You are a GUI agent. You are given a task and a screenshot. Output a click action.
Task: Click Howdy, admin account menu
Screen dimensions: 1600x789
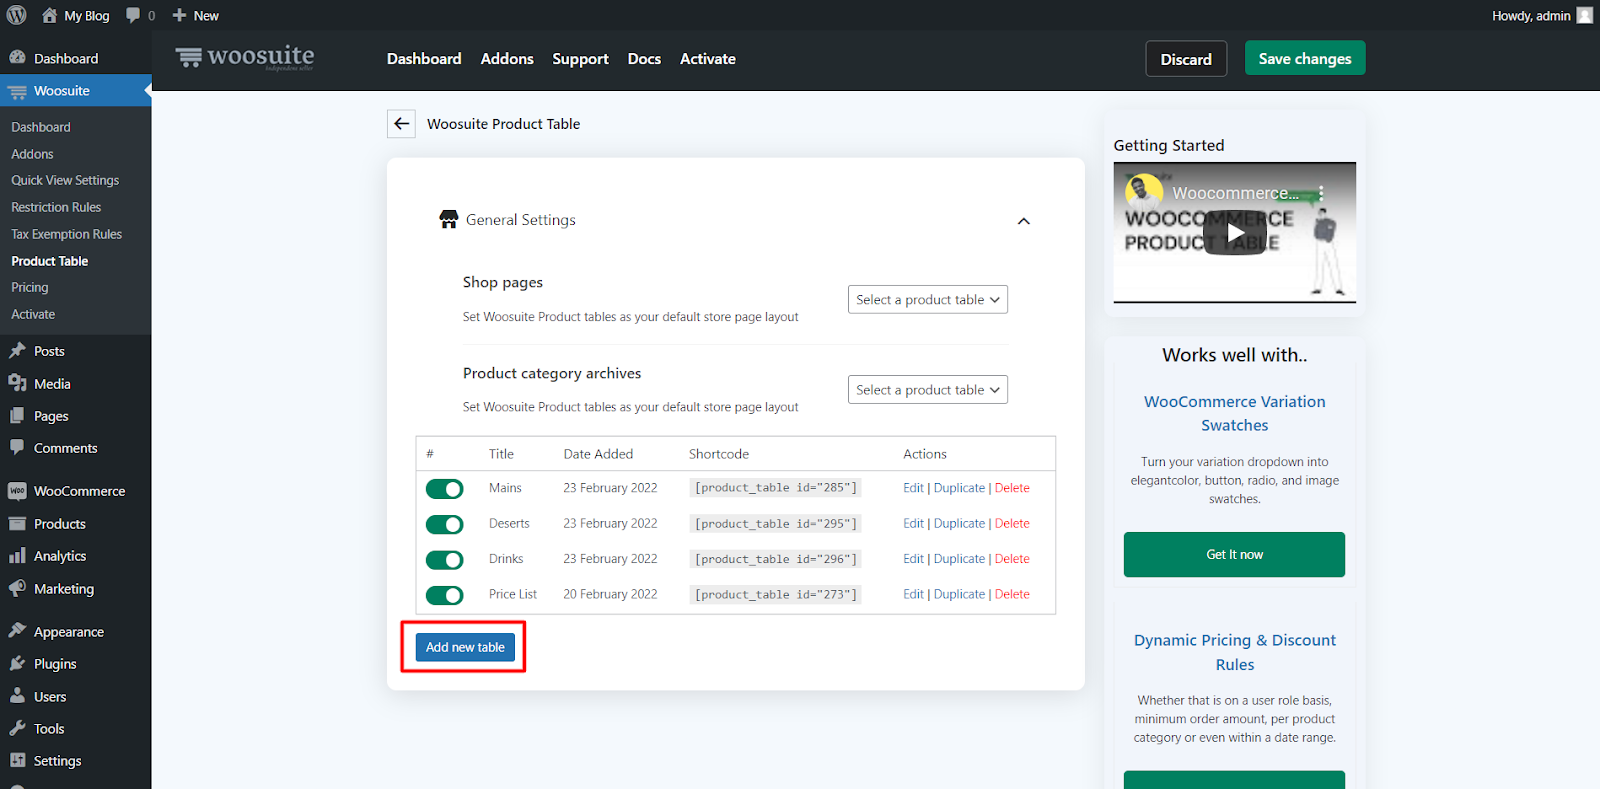coord(1541,15)
